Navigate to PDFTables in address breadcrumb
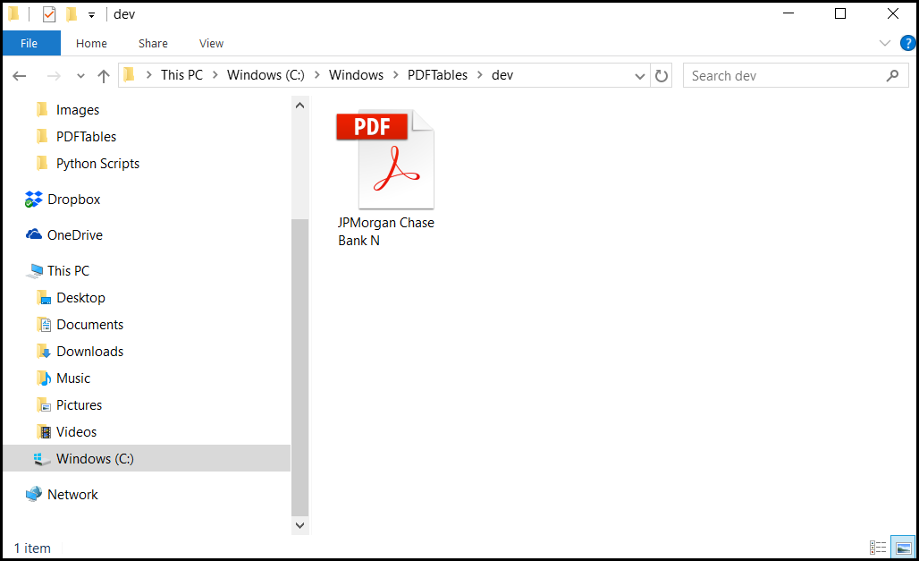919x561 pixels. pyautogui.click(x=437, y=75)
